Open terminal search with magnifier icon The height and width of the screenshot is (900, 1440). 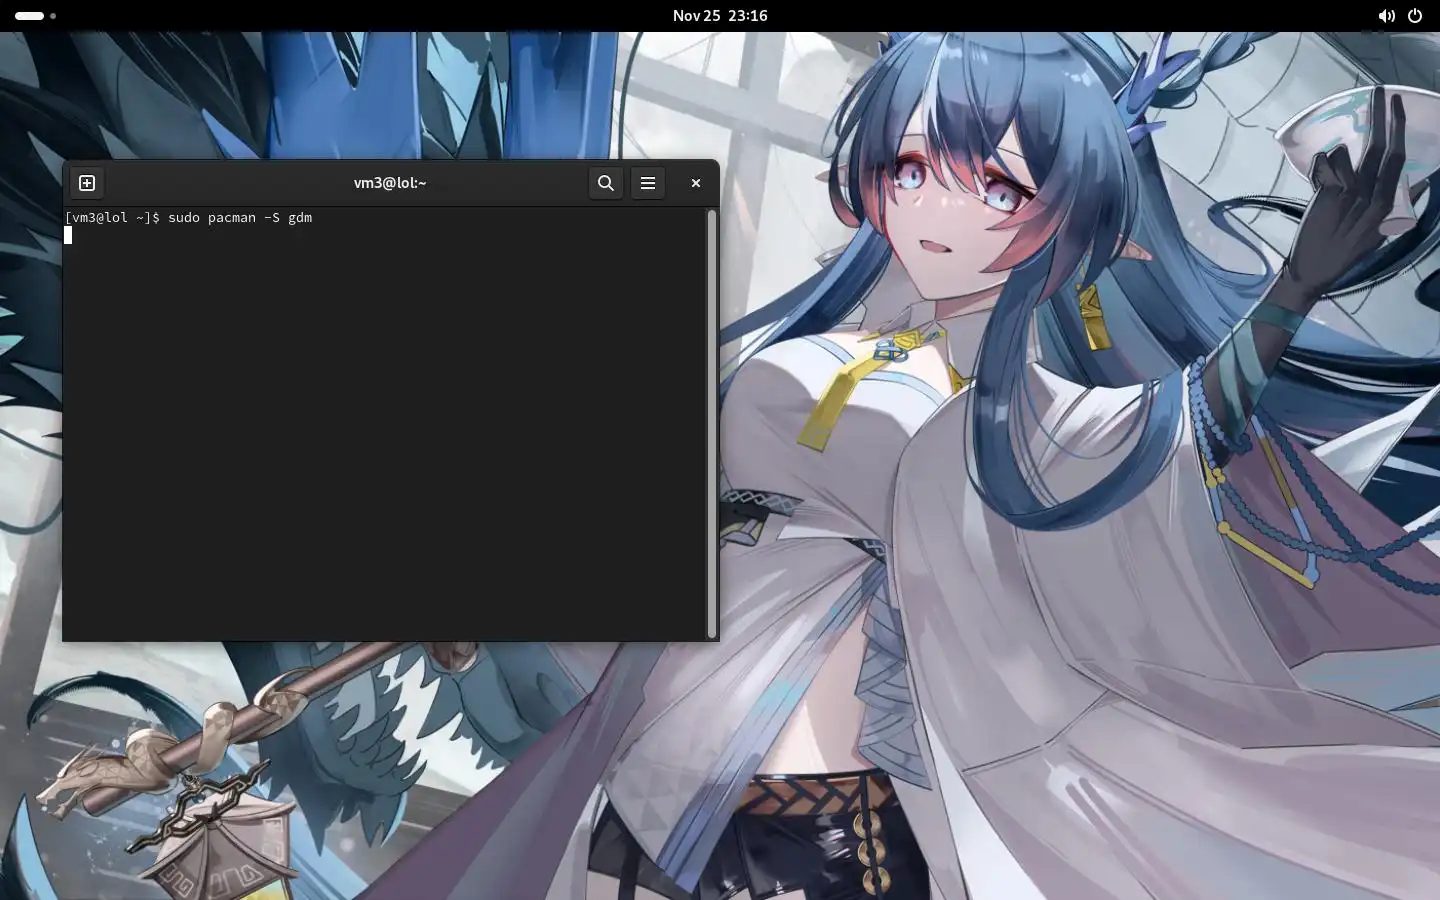(606, 183)
